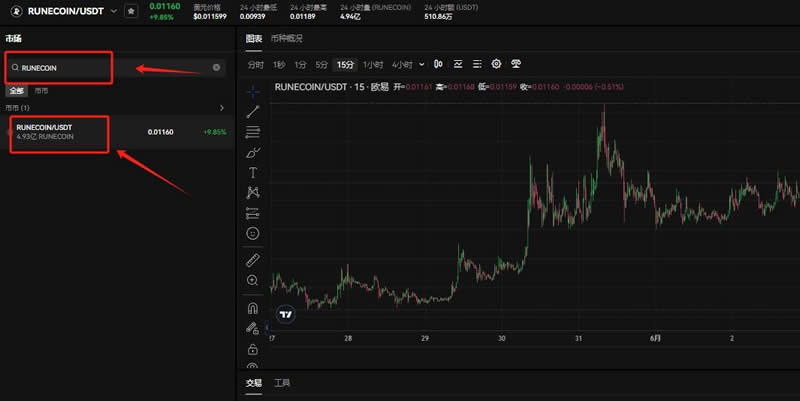Click the 30 date label on time axis

pyautogui.click(x=502, y=338)
